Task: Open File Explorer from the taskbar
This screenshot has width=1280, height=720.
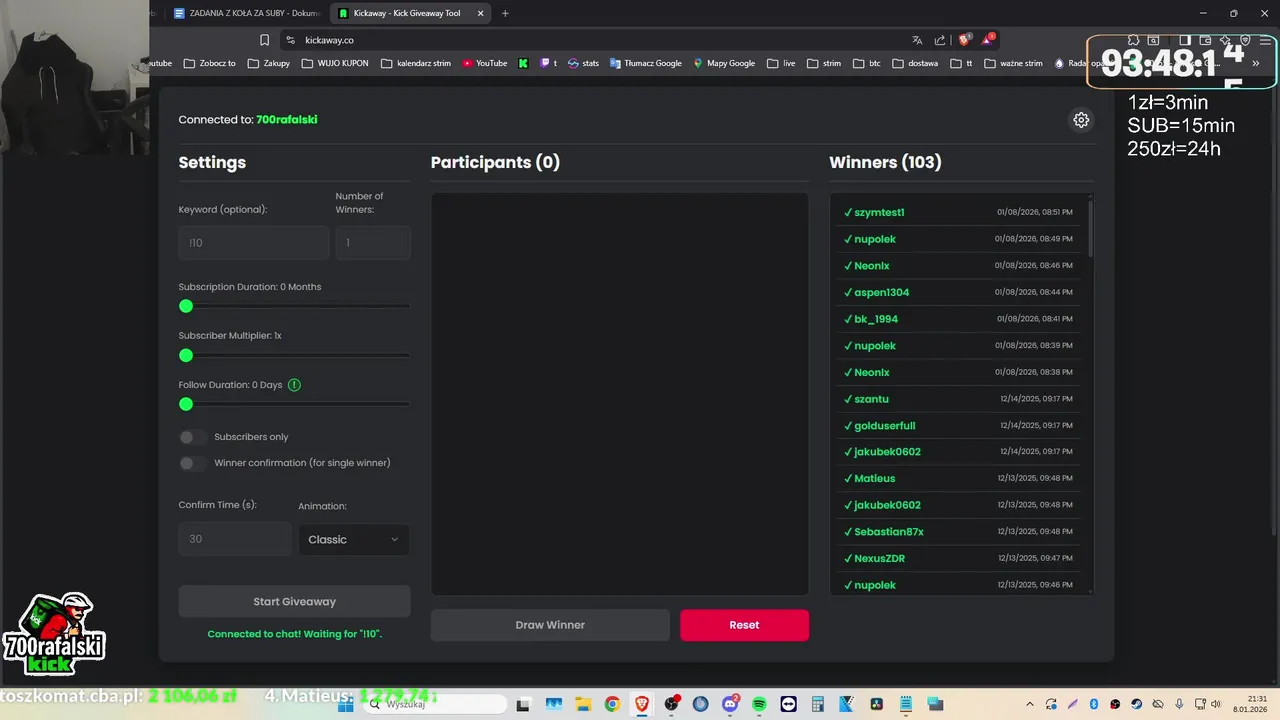Action: (582, 704)
